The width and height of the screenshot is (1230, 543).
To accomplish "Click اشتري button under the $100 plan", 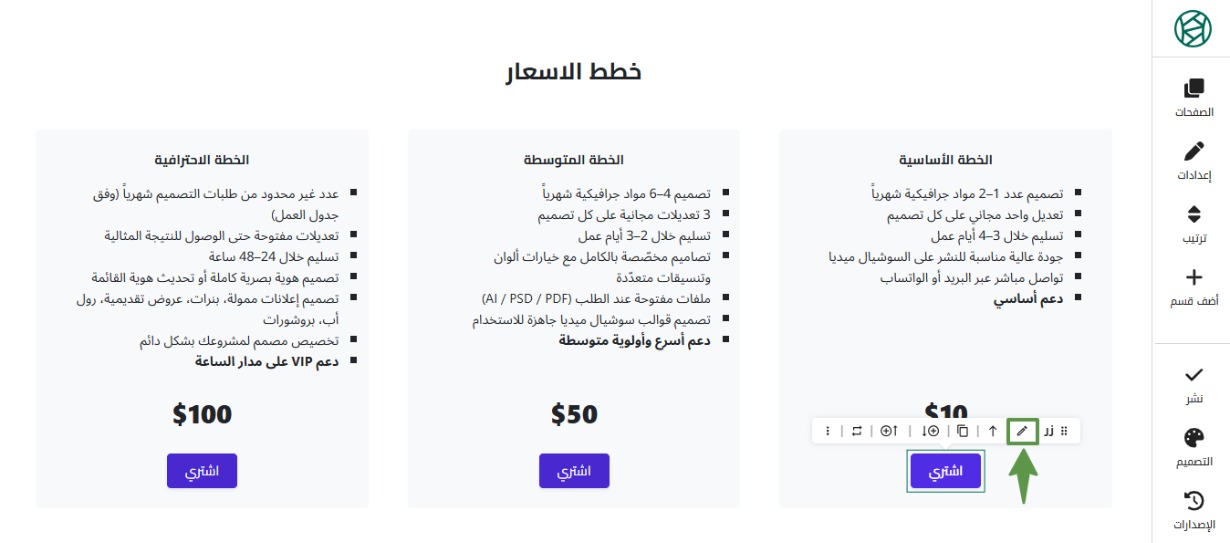I will point(202,471).
